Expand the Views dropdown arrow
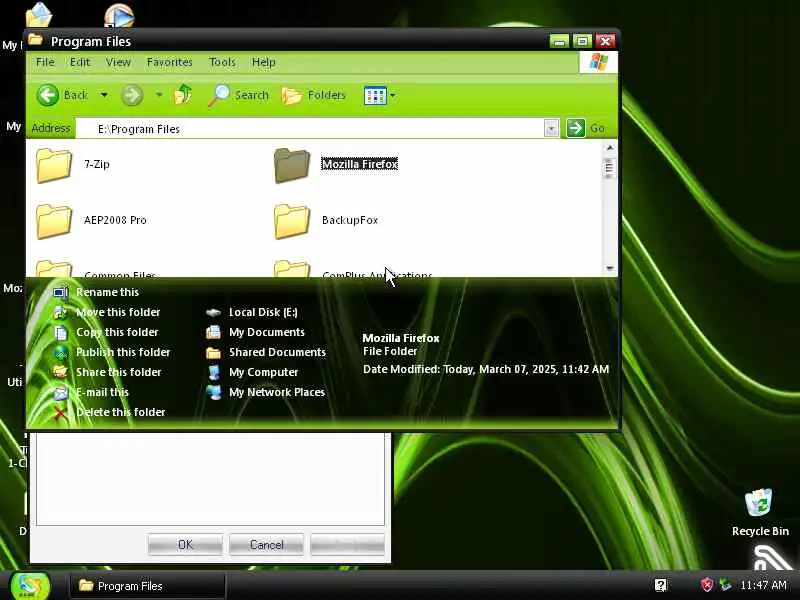 point(392,95)
